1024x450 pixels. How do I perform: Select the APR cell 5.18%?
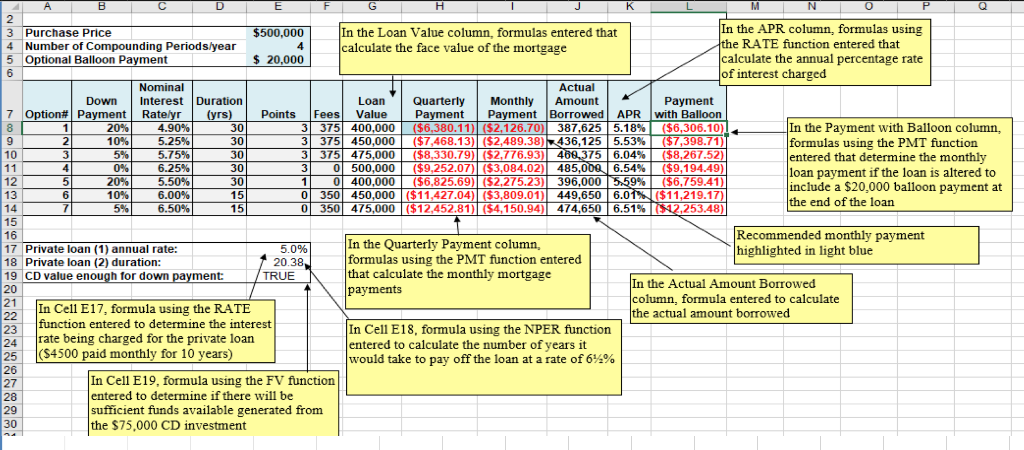tap(629, 128)
